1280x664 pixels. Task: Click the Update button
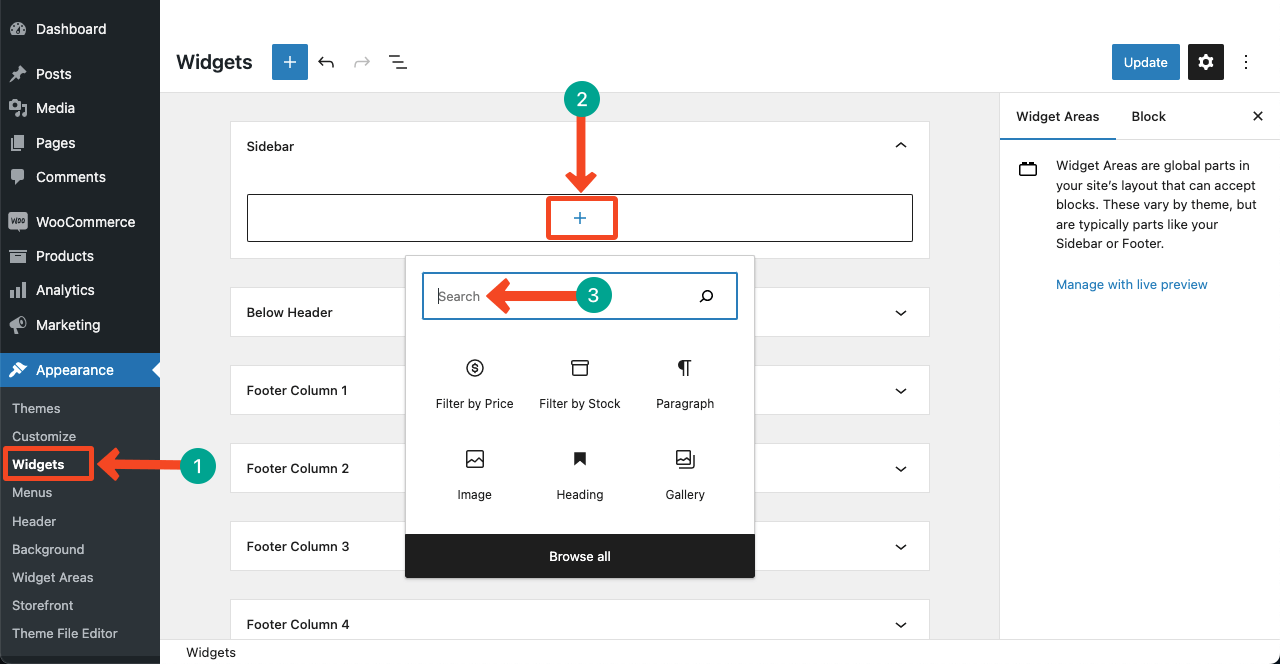[1145, 62]
